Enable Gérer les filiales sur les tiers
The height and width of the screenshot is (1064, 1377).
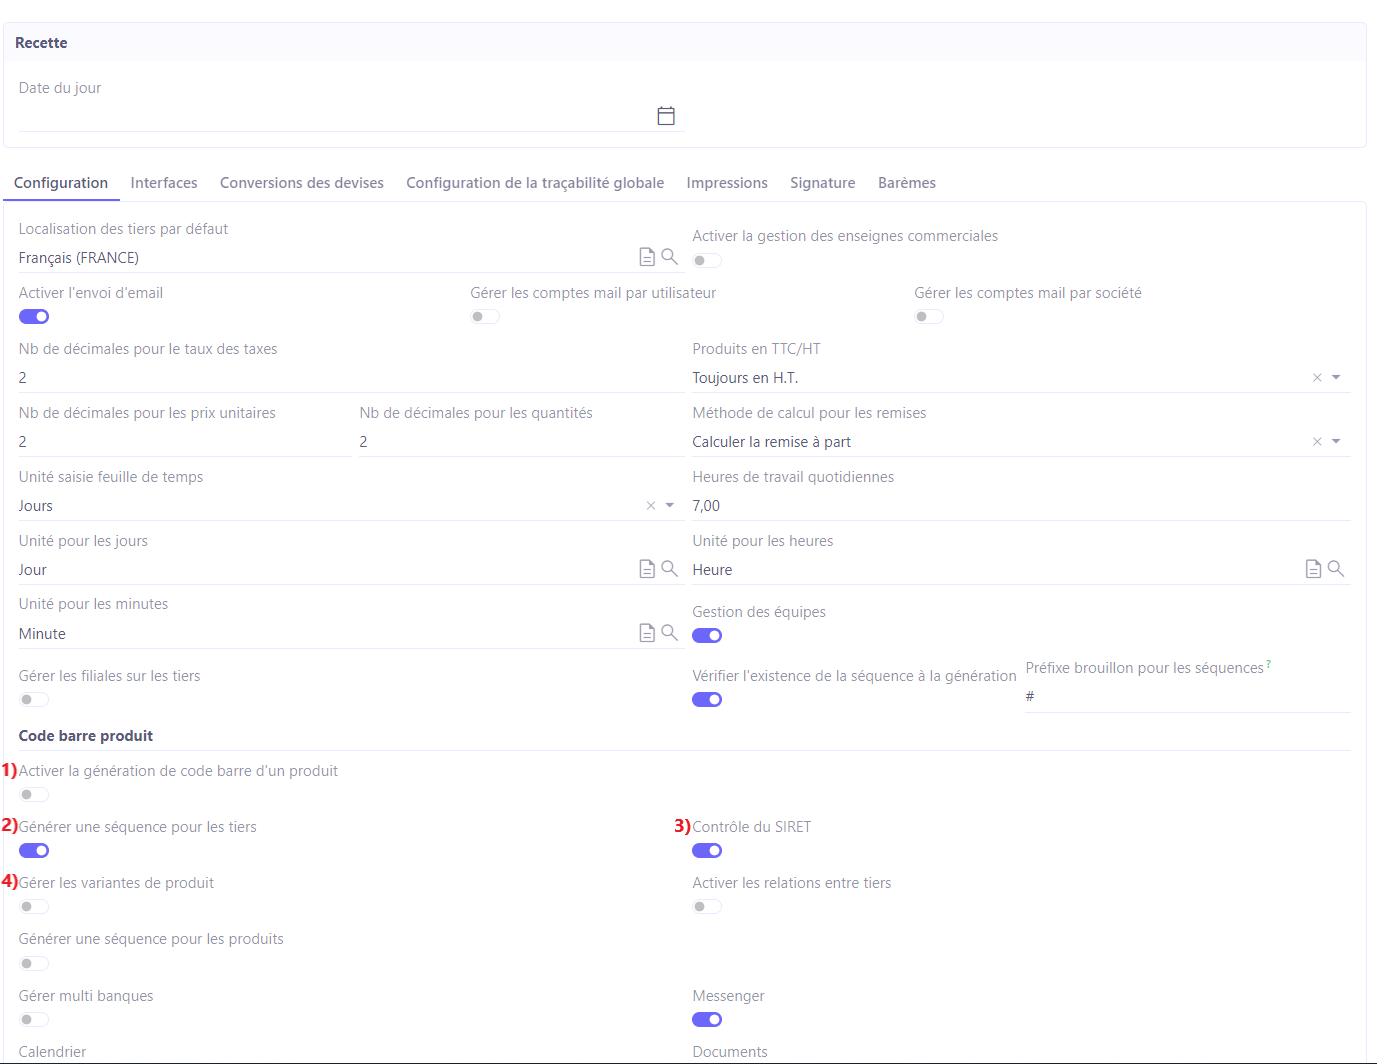click(x=34, y=700)
